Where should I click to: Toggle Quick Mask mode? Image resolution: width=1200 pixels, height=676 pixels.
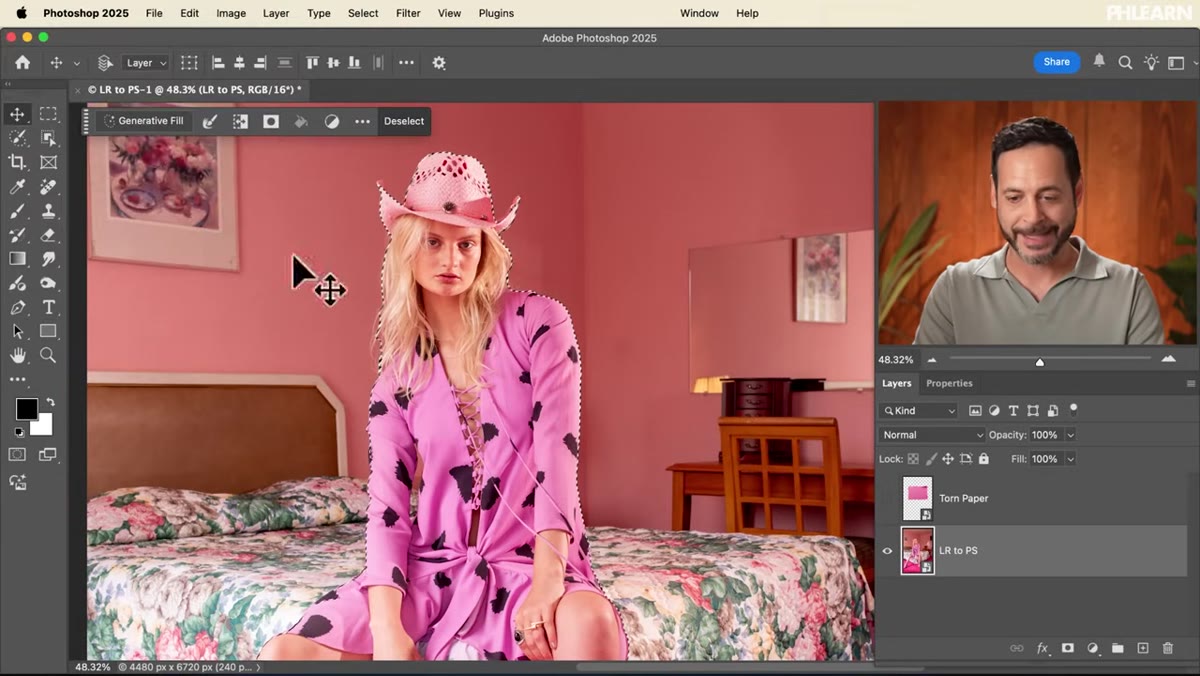[x=17, y=455]
